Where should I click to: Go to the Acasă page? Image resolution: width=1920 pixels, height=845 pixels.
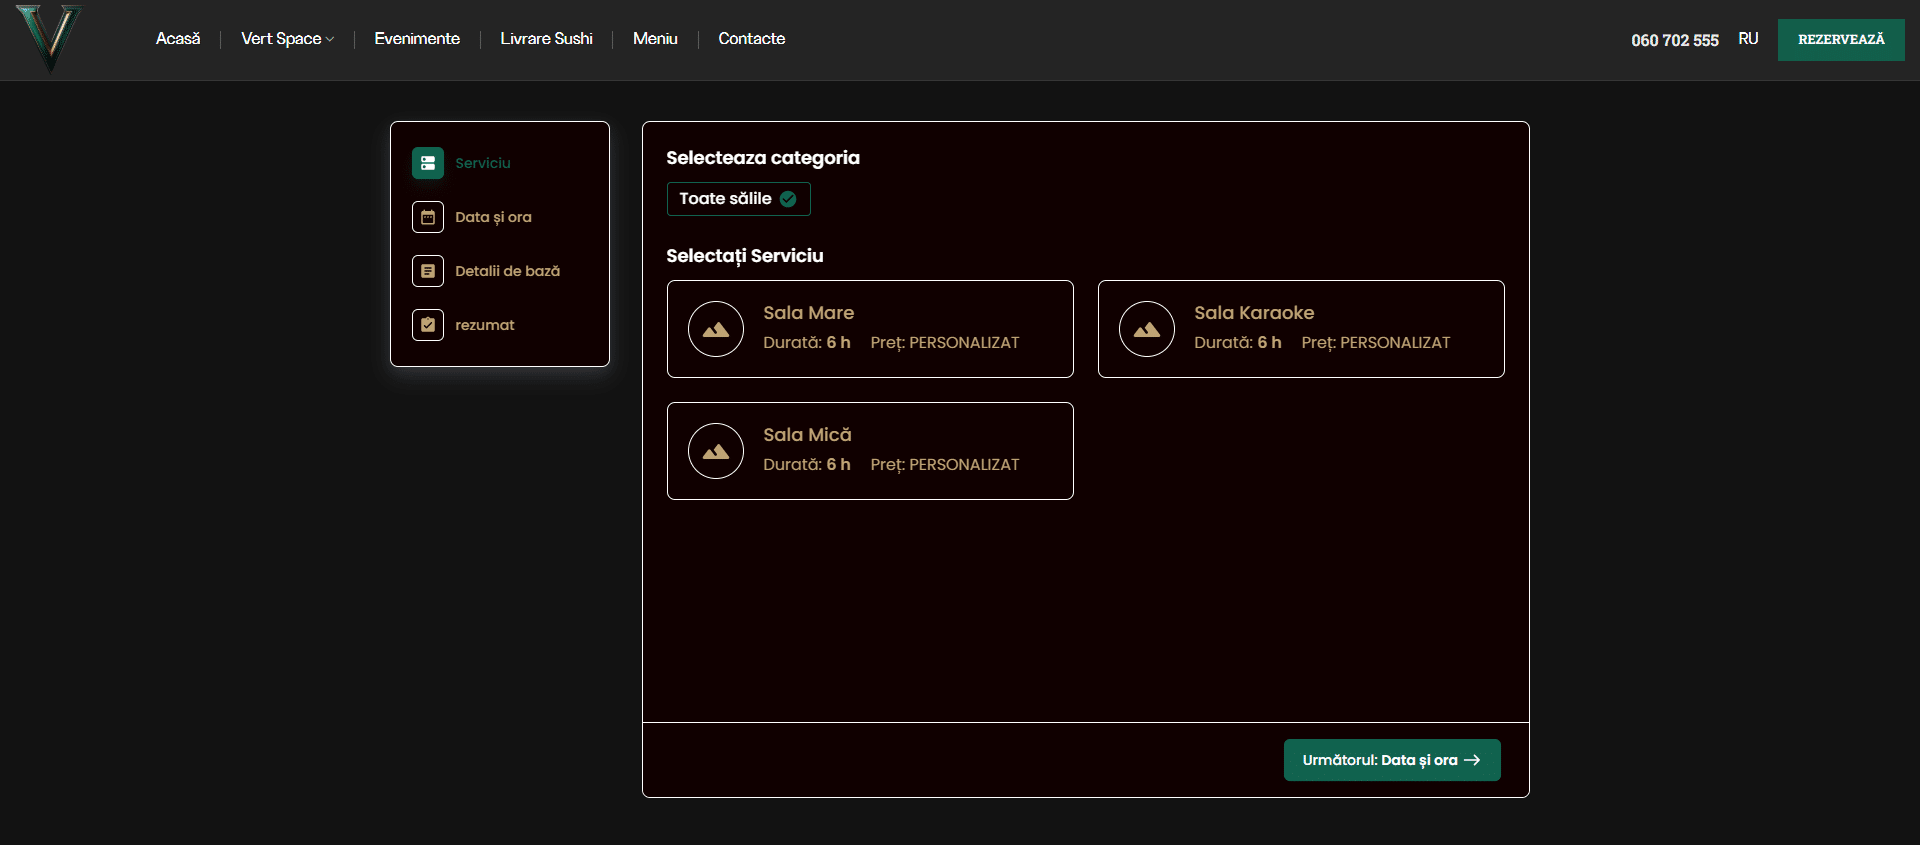tap(178, 39)
